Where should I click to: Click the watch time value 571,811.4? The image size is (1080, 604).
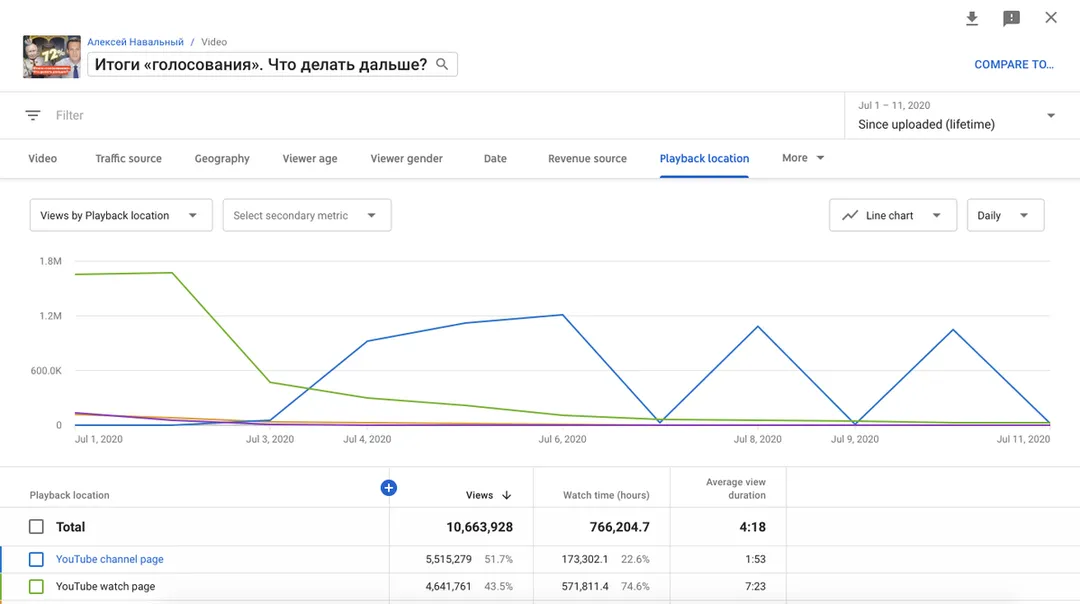pyautogui.click(x=585, y=587)
